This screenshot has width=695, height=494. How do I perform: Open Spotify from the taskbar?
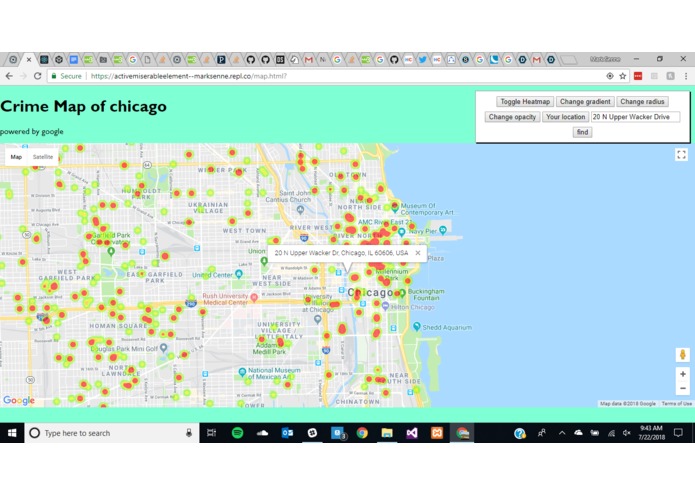[x=238, y=433]
